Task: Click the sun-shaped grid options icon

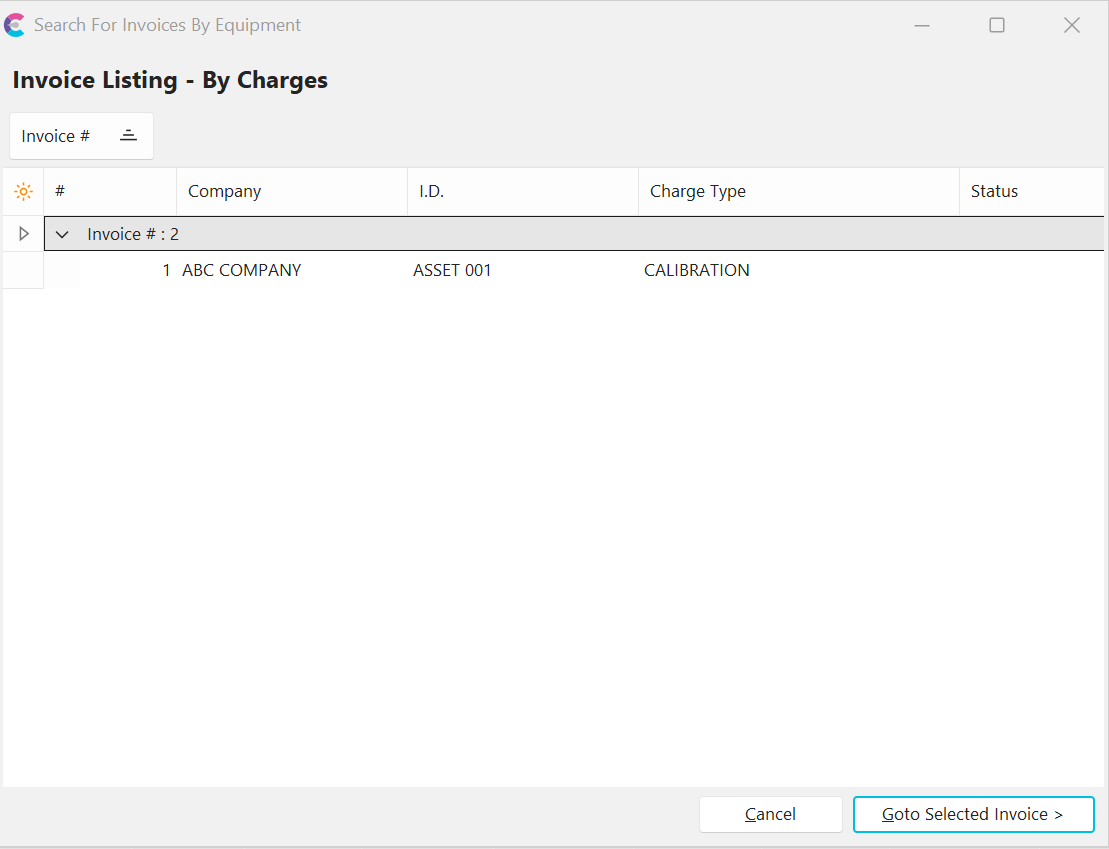Action: [x=23, y=191]
